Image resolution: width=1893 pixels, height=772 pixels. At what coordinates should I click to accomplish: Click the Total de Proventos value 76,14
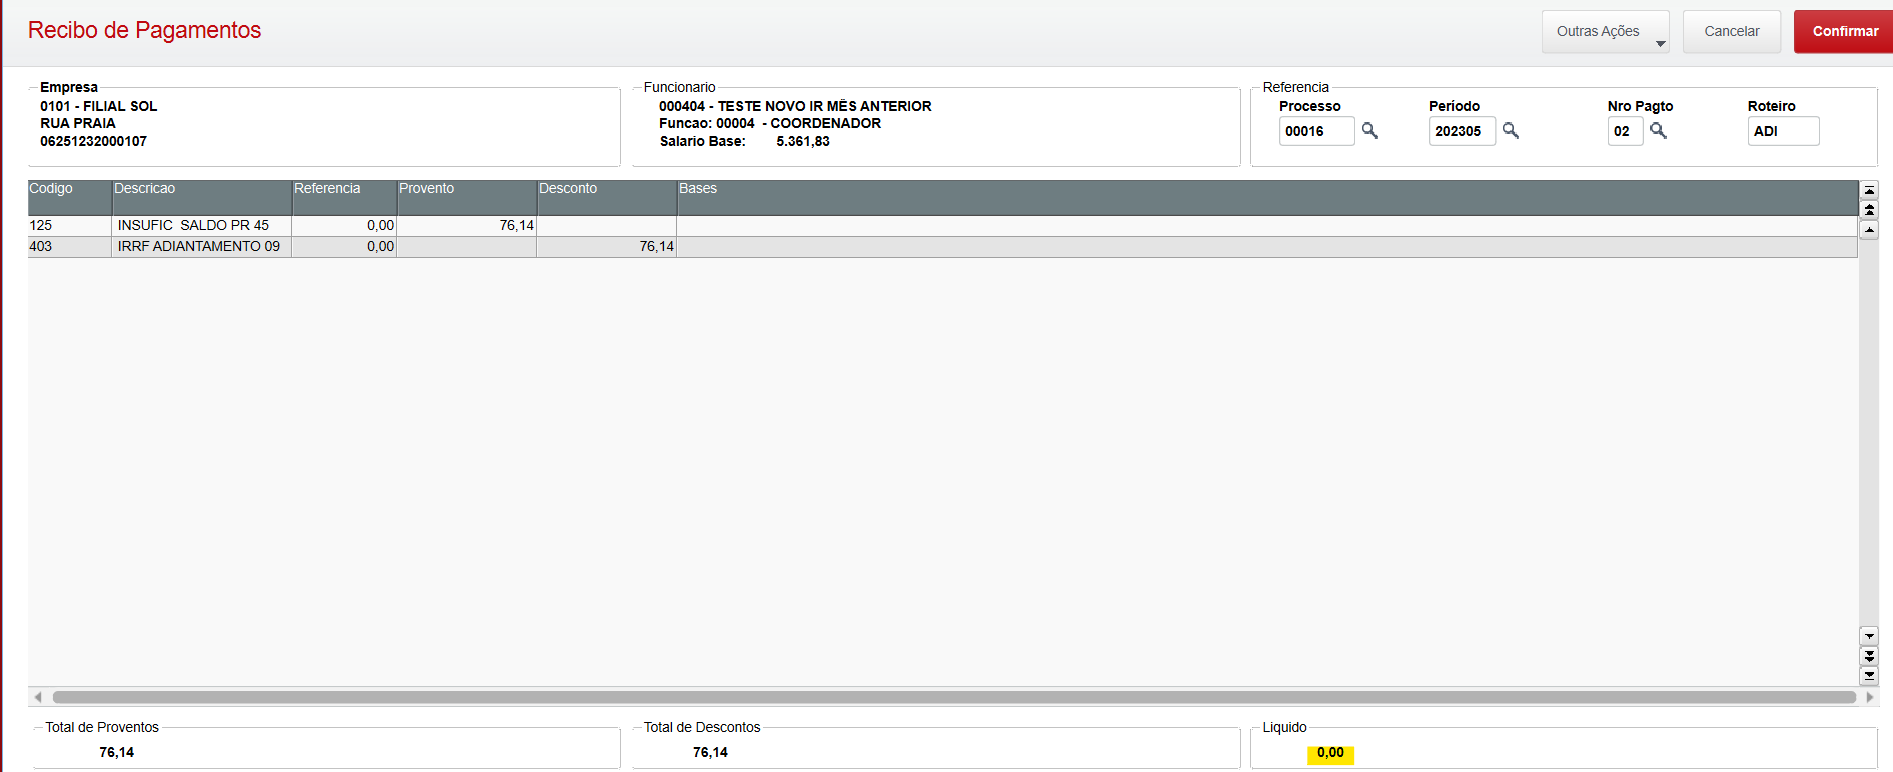(x=116, y=752)
